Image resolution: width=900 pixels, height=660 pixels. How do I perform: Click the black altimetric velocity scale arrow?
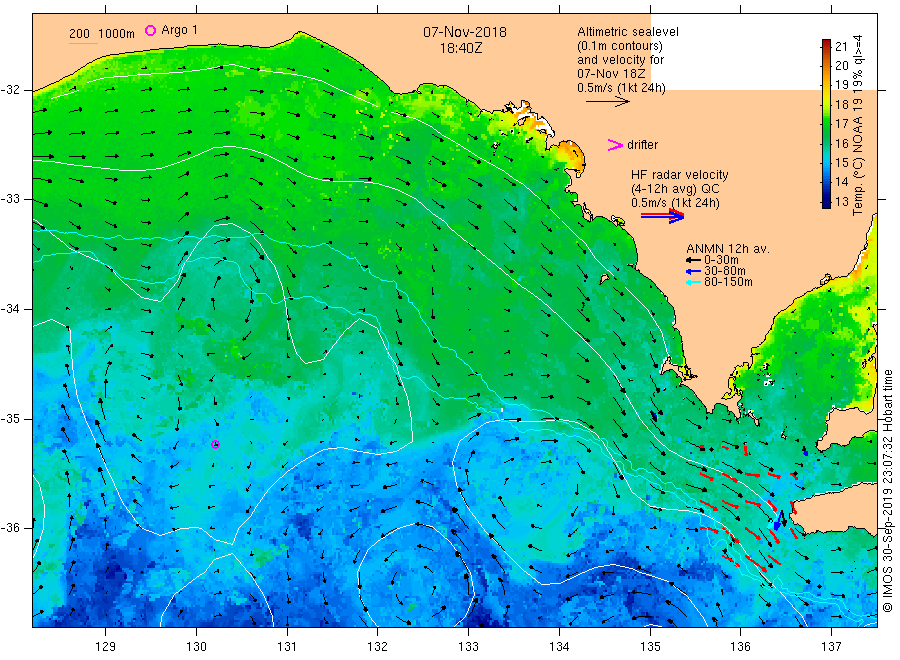608,102
